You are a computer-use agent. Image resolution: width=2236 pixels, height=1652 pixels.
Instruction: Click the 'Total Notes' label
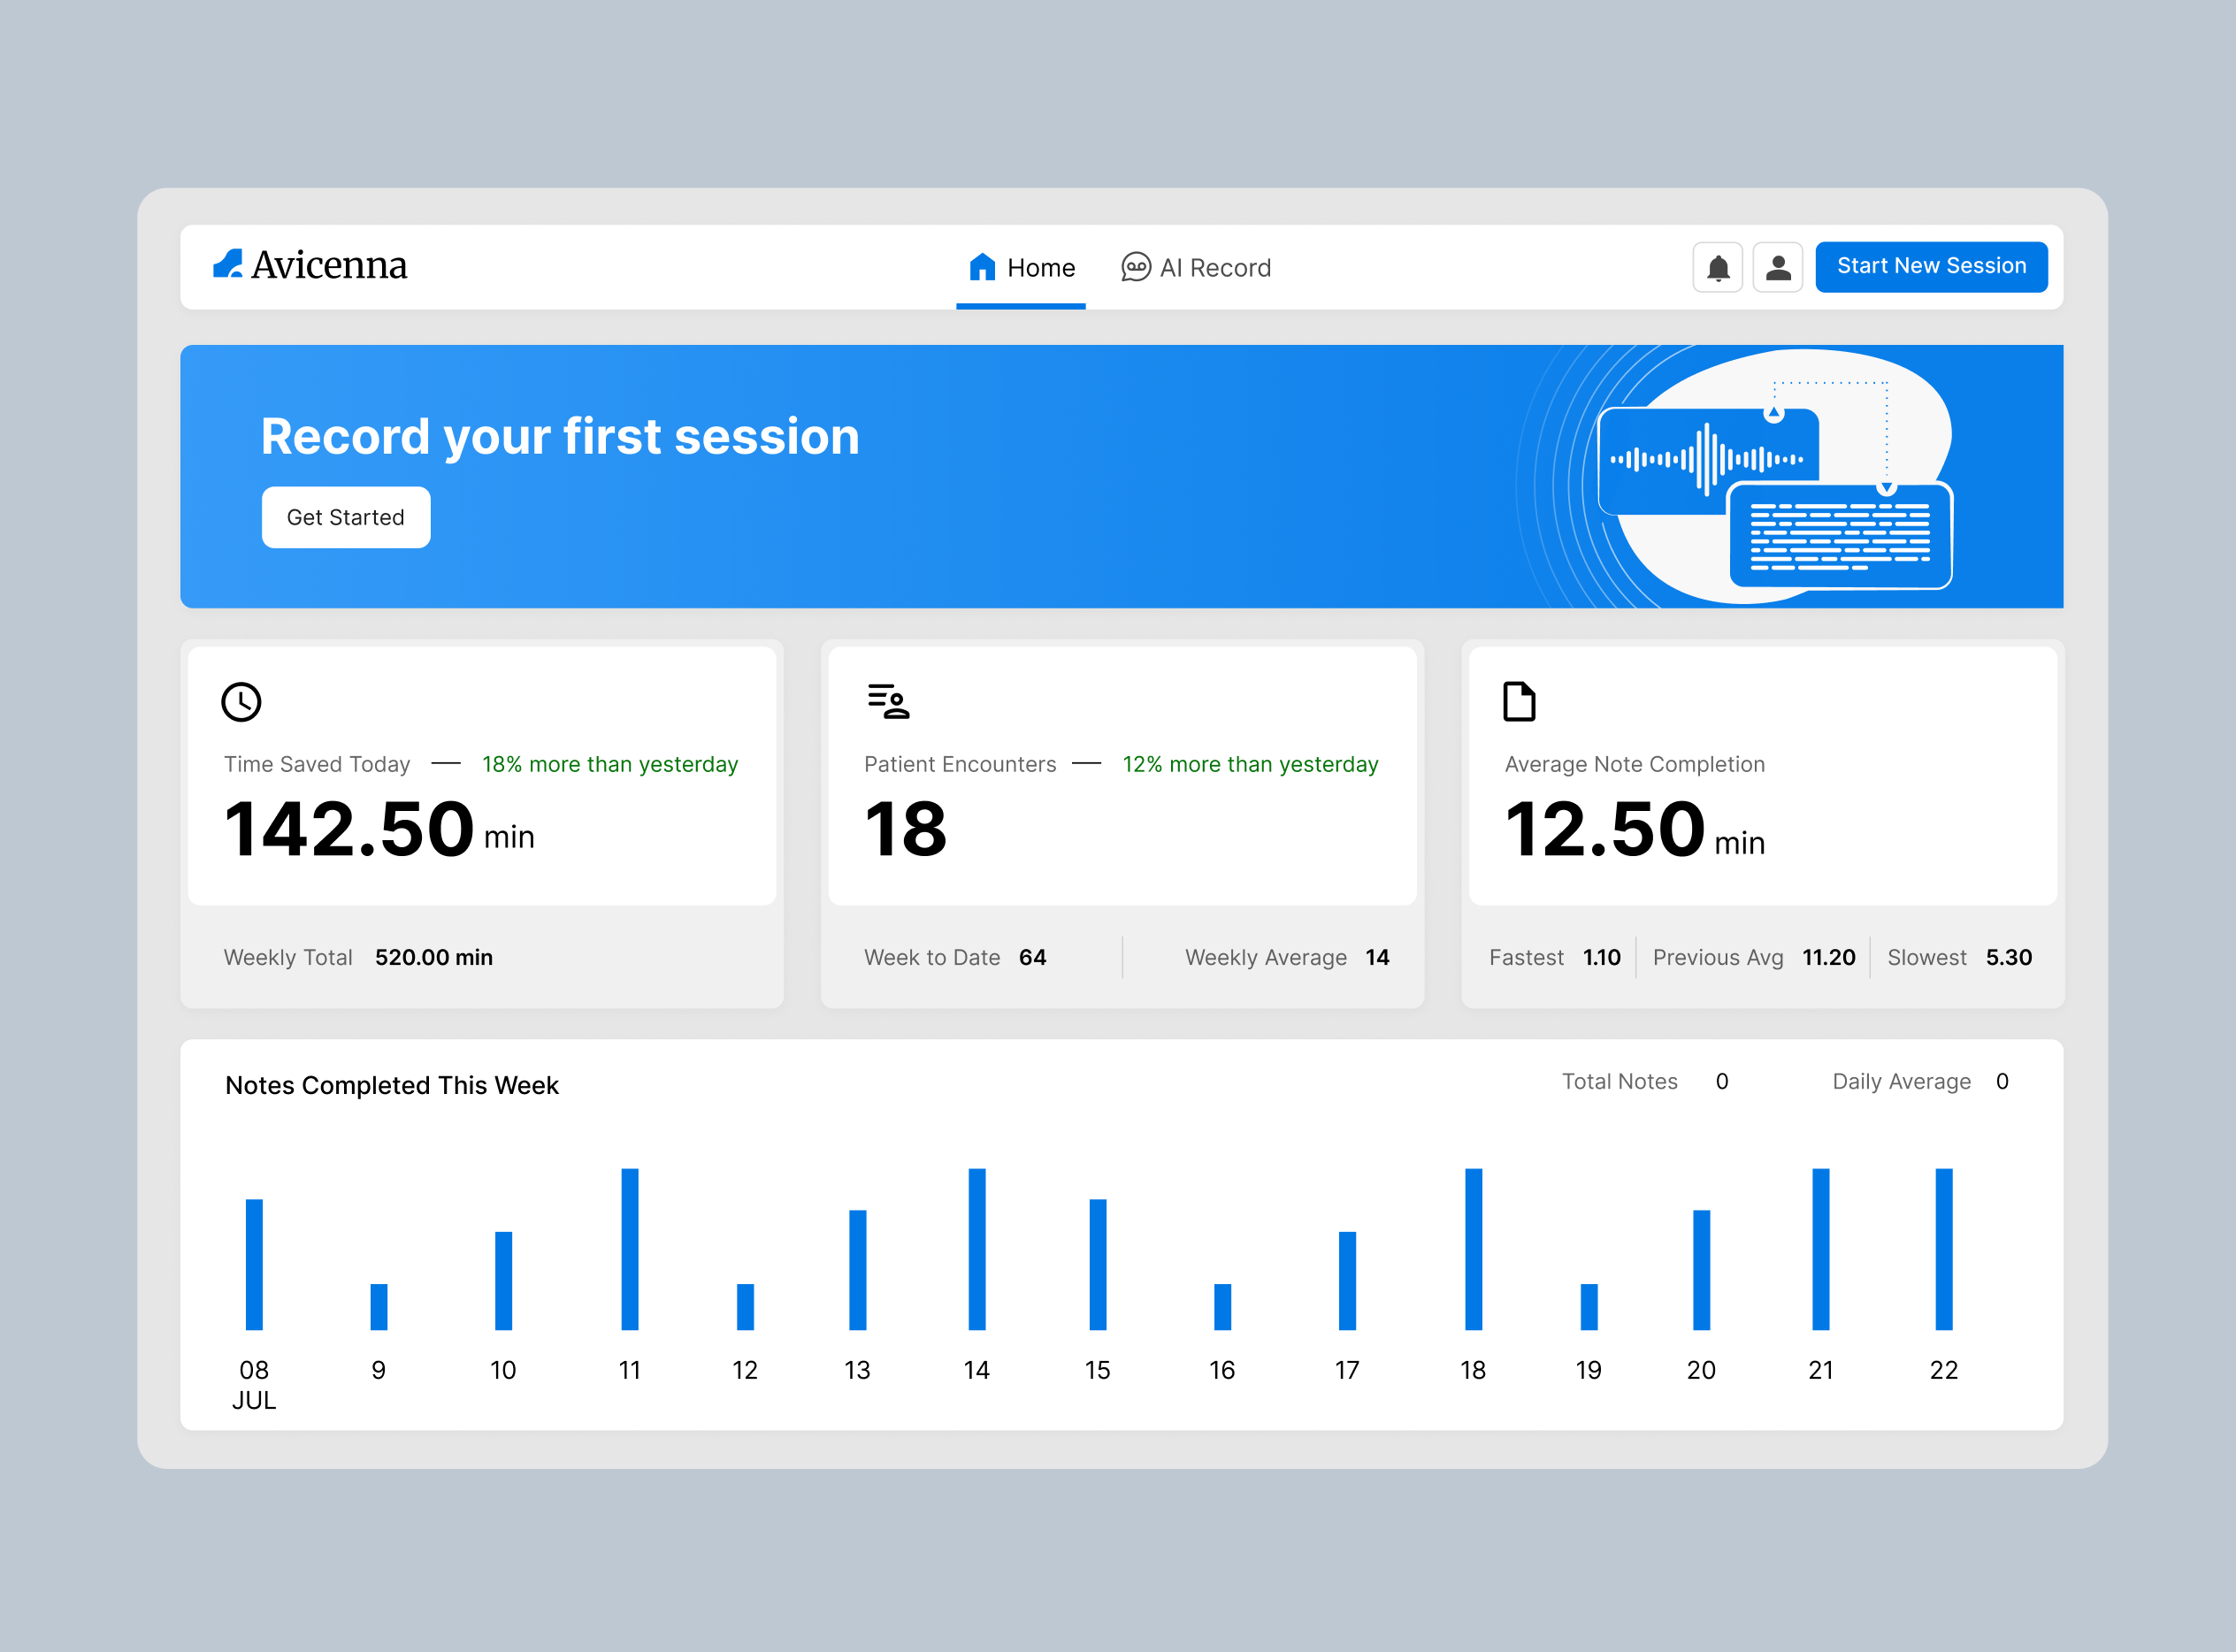pos(1619,1081)
